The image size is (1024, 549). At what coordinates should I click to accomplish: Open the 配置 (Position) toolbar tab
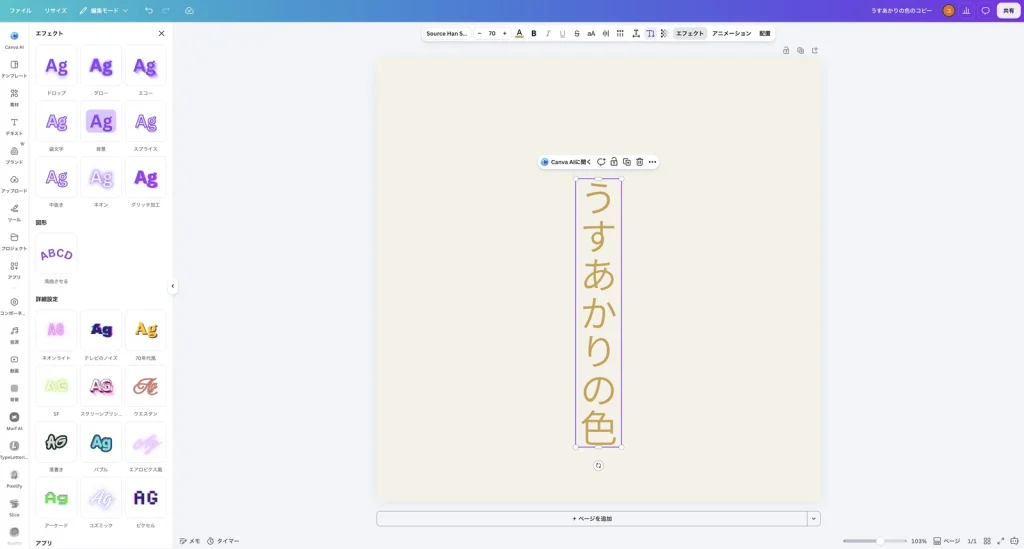coord(765,33)
